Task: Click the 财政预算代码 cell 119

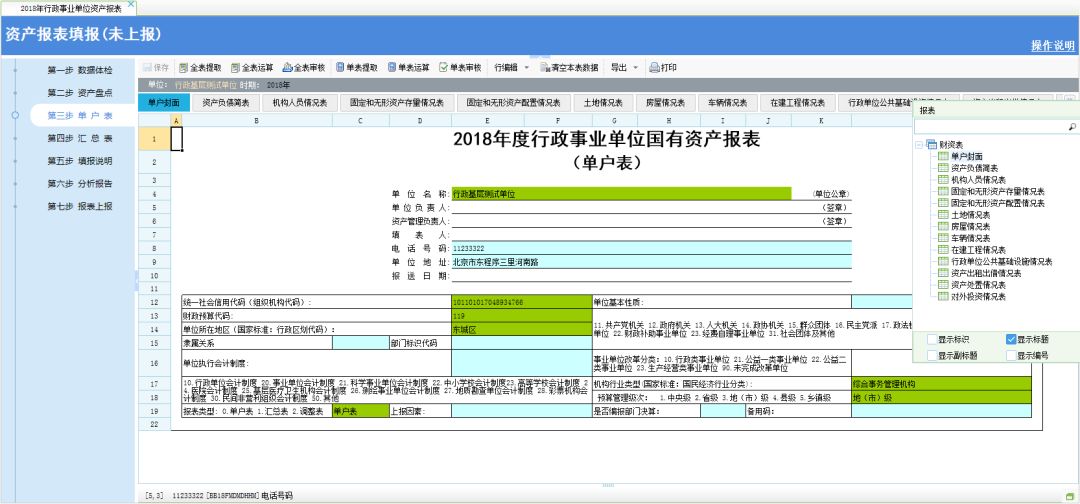Action: click(521, 315)
